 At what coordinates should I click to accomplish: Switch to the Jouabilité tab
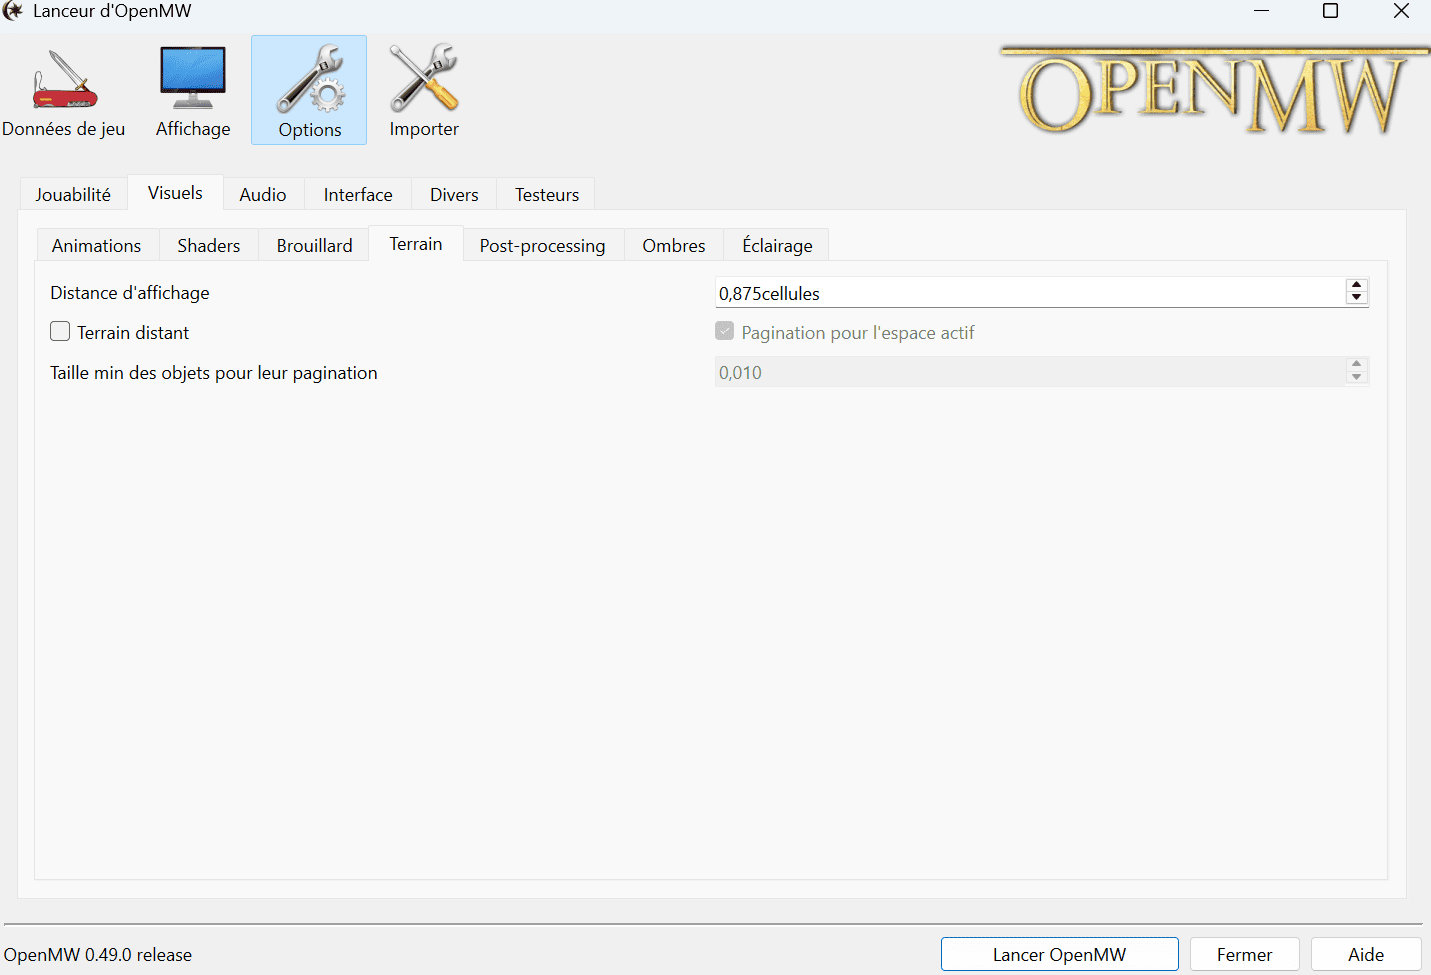click(x=73, y=194)
